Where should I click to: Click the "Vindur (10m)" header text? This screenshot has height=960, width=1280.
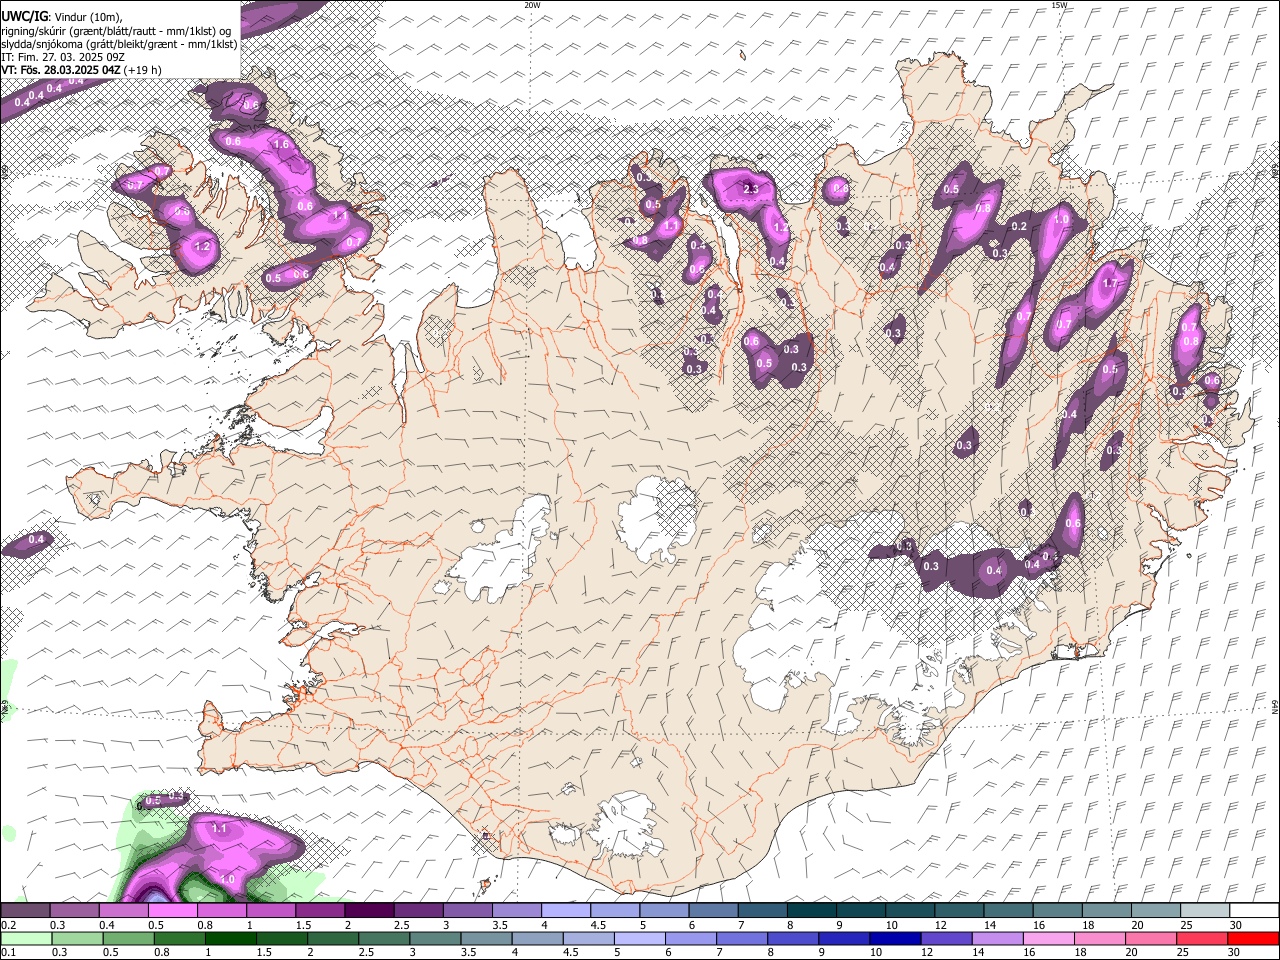pyautogui.click(x=88, y=17)
